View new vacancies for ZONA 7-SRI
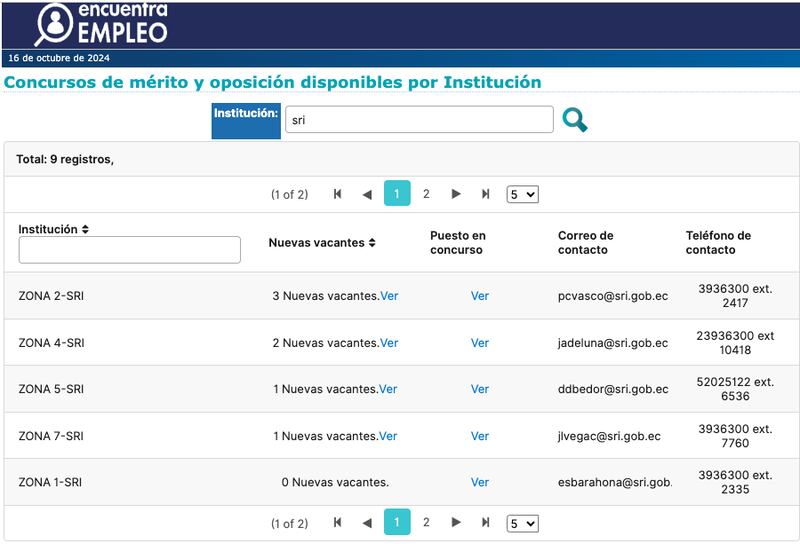 (388, 436)
